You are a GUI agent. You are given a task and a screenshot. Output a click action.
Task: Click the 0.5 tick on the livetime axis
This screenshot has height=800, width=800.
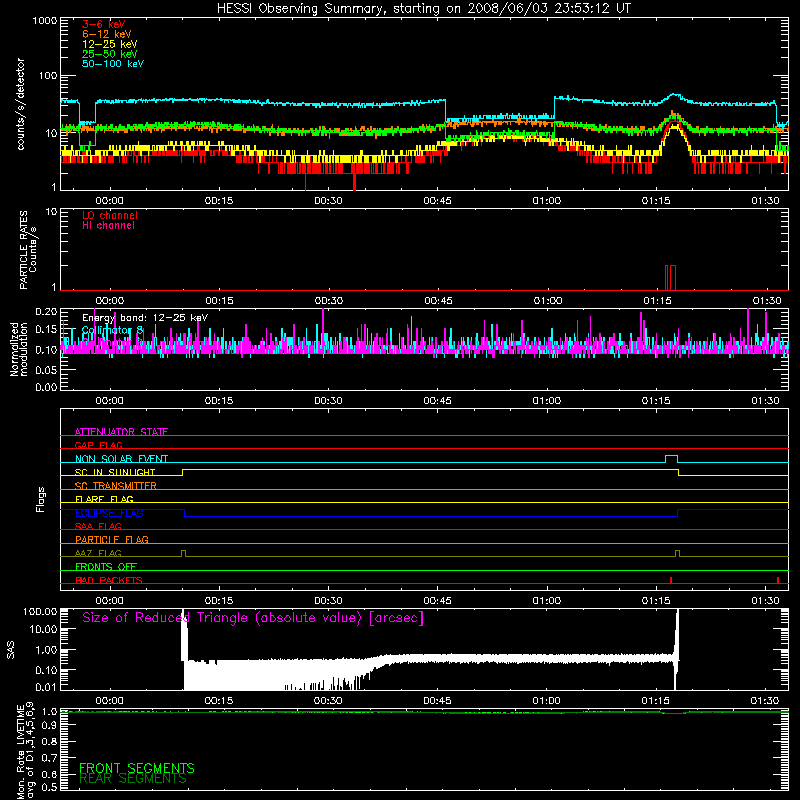(49, 787)
